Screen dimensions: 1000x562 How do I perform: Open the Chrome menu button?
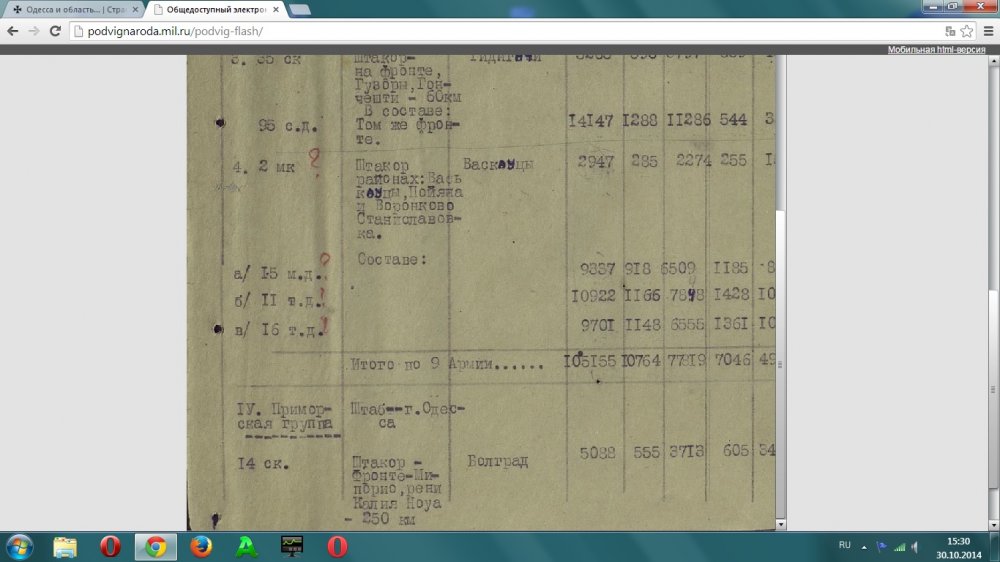pos(989,31)
